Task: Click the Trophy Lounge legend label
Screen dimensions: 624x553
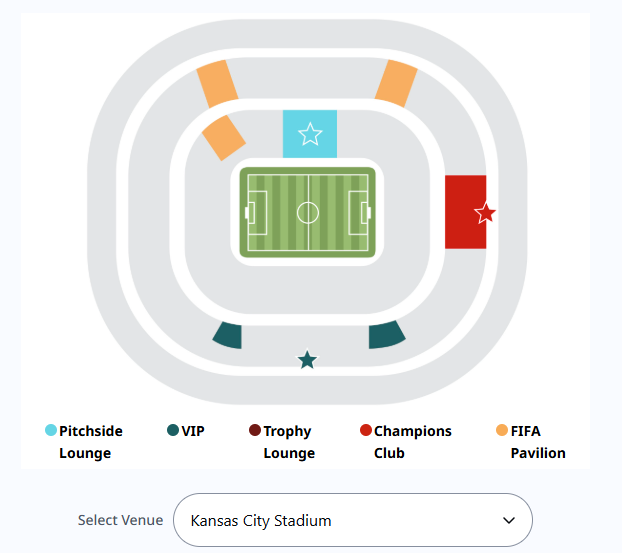Action: pyautogui.click(x=289, y=442)
